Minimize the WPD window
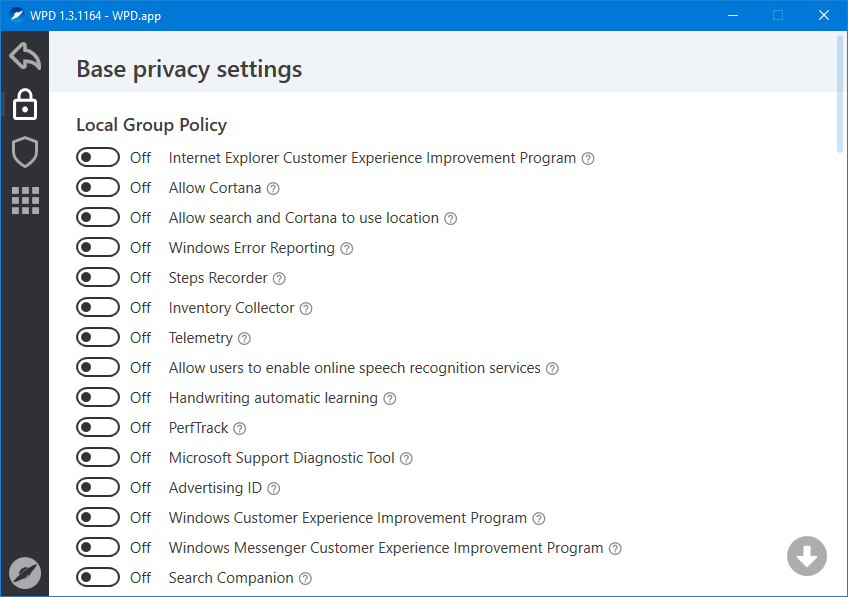 click(733, 15)
